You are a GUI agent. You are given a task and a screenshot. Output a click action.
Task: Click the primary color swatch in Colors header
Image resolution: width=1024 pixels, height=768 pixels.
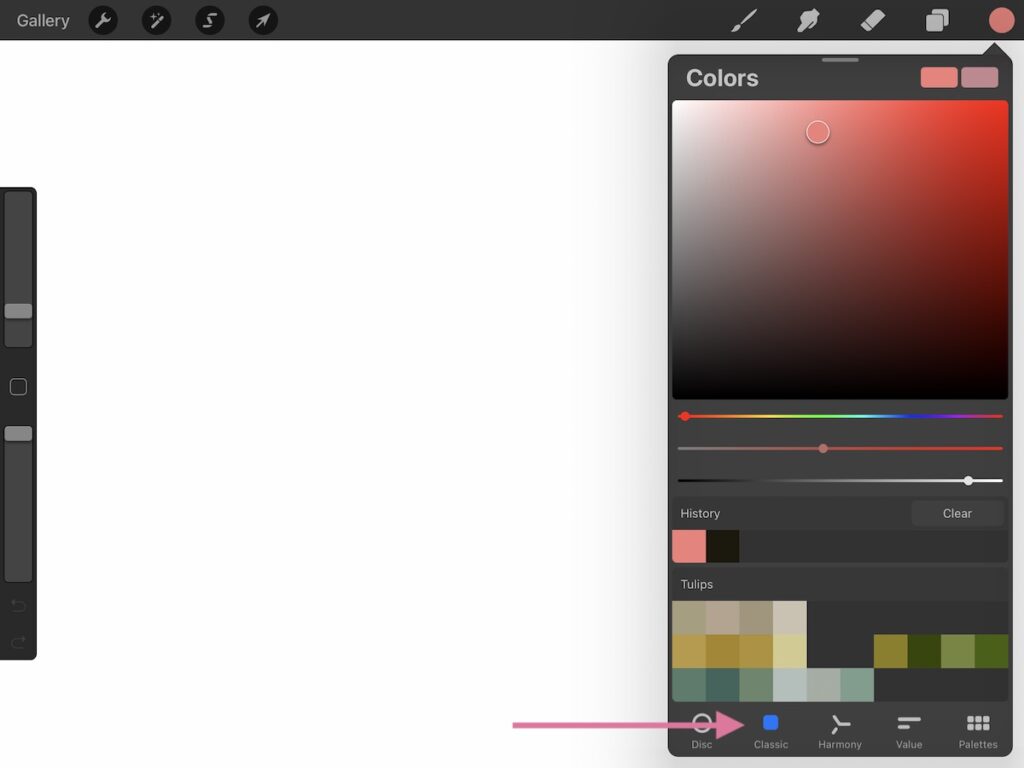click(x=939, y=77)
